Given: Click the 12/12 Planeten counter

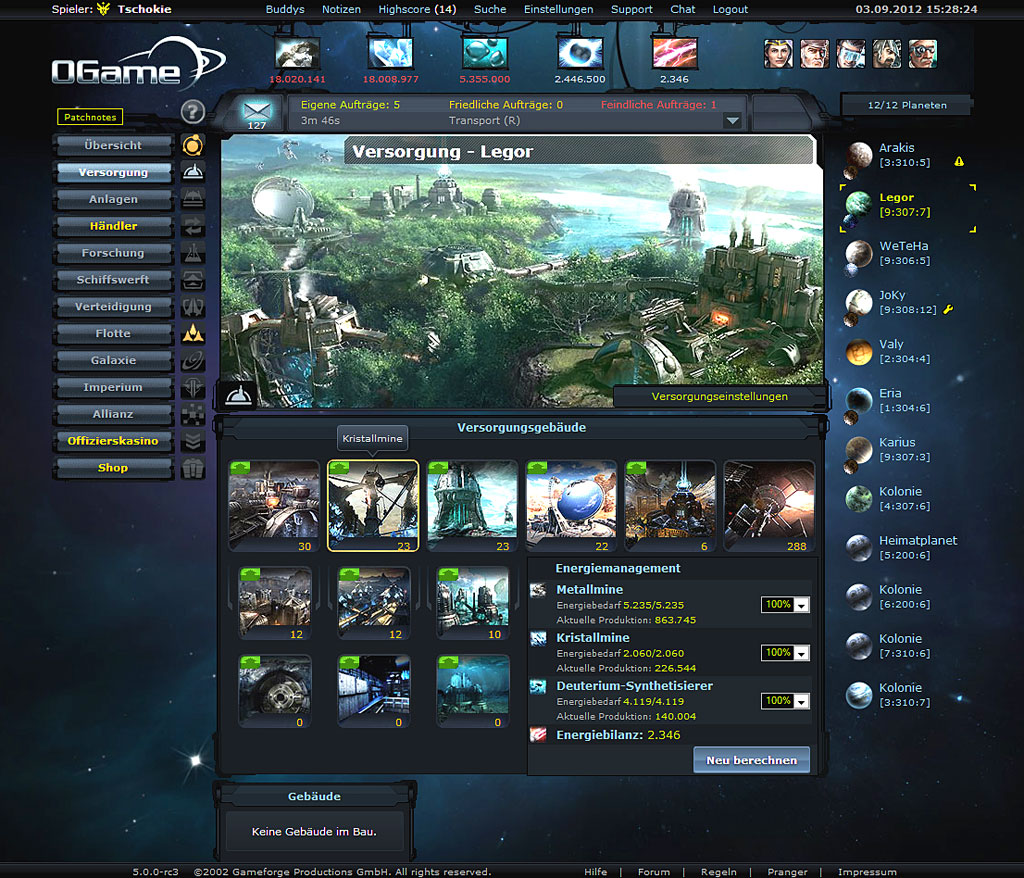Looking at the screenshot, I should tap(906, 105).
